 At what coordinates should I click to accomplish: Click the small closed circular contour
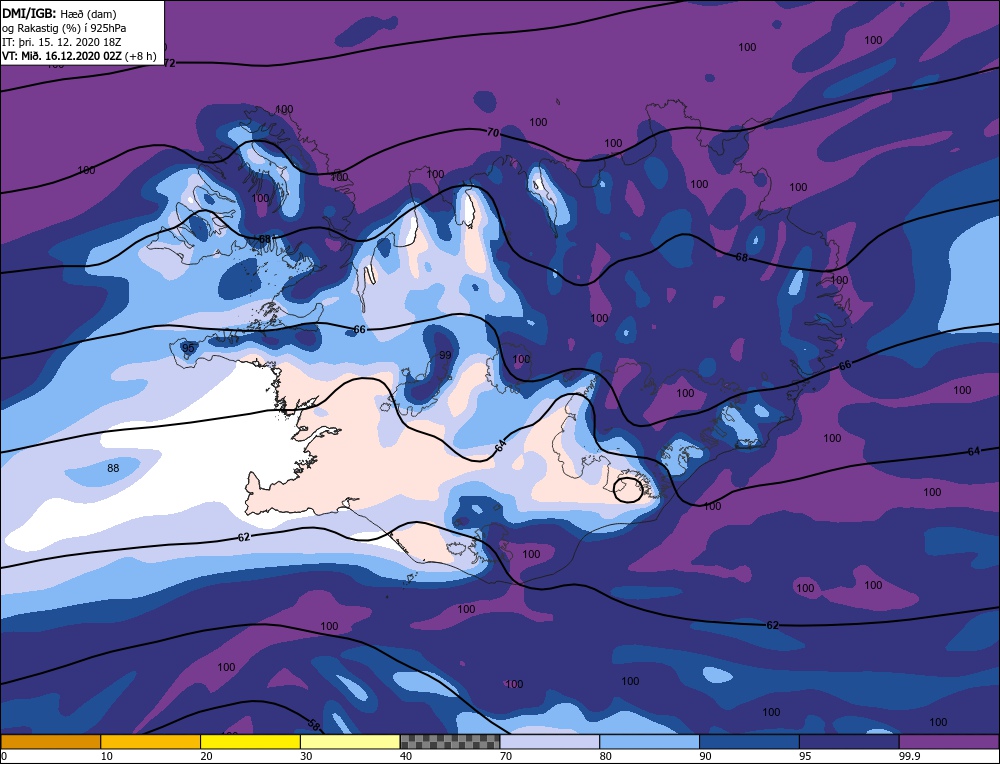tap(628, 490)
